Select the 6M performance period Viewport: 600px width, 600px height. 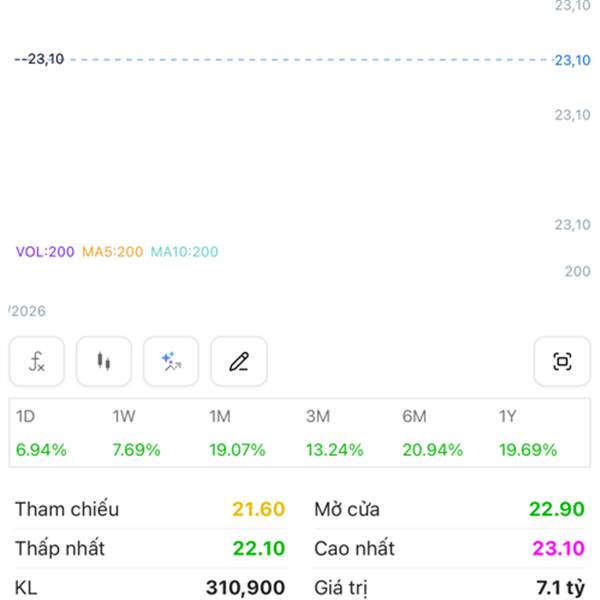point(434,433)
